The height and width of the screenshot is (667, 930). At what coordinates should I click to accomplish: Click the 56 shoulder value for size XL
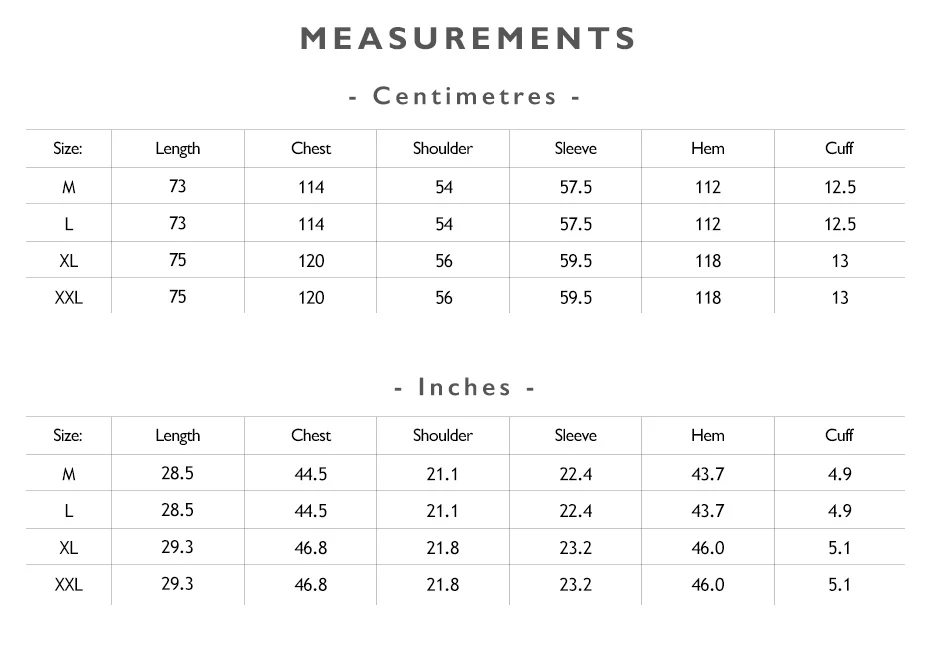tap(444, 261)
